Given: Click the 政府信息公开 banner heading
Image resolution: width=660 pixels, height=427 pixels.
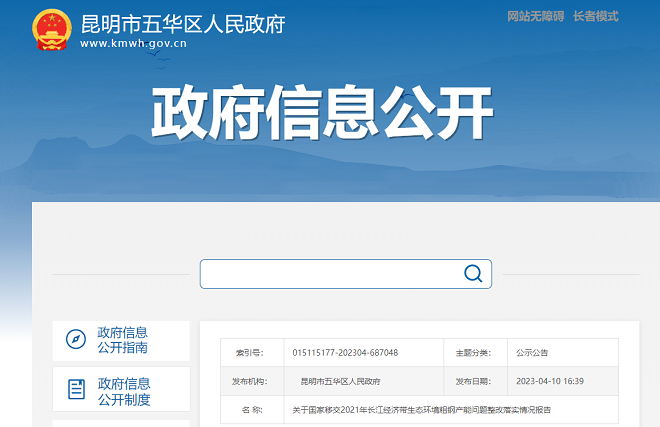Looking at the screenshot, I should pos(321,115).
